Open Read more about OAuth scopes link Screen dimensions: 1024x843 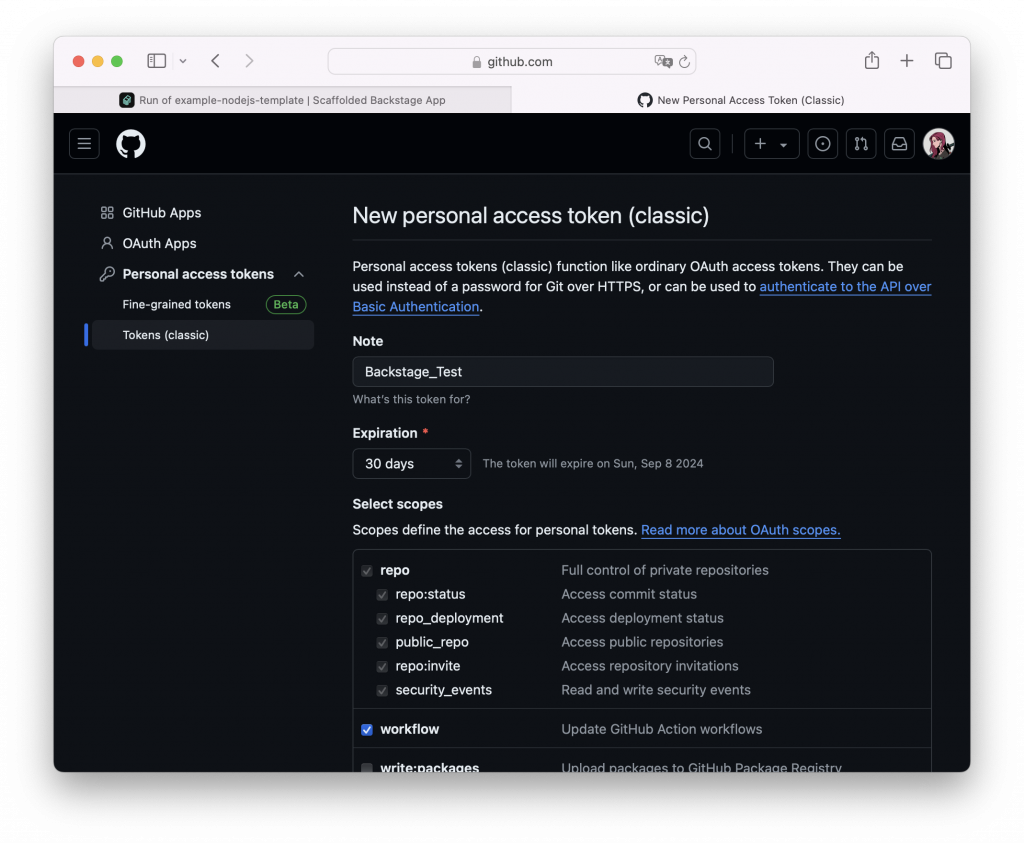741,530
